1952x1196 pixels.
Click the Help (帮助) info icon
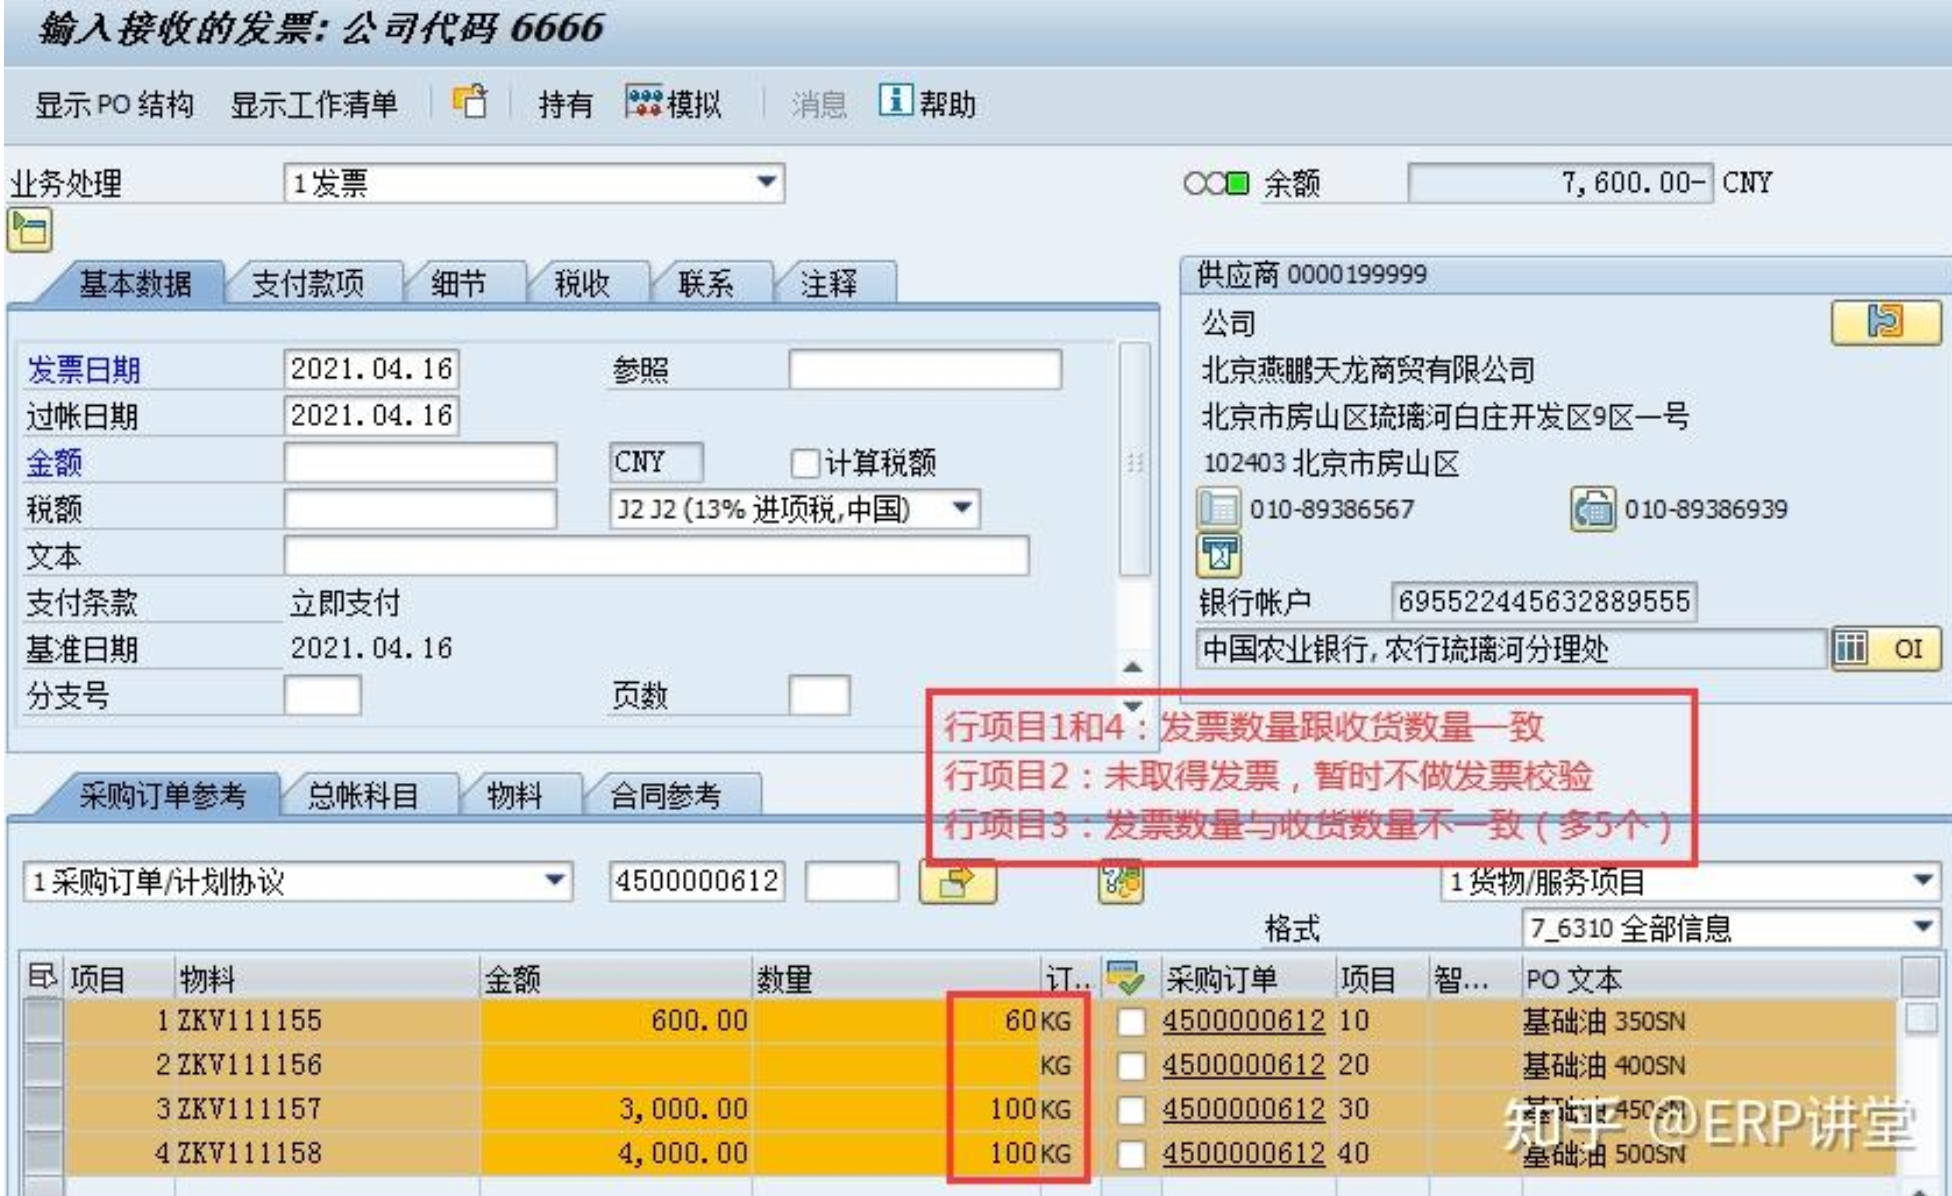(894, 100)
